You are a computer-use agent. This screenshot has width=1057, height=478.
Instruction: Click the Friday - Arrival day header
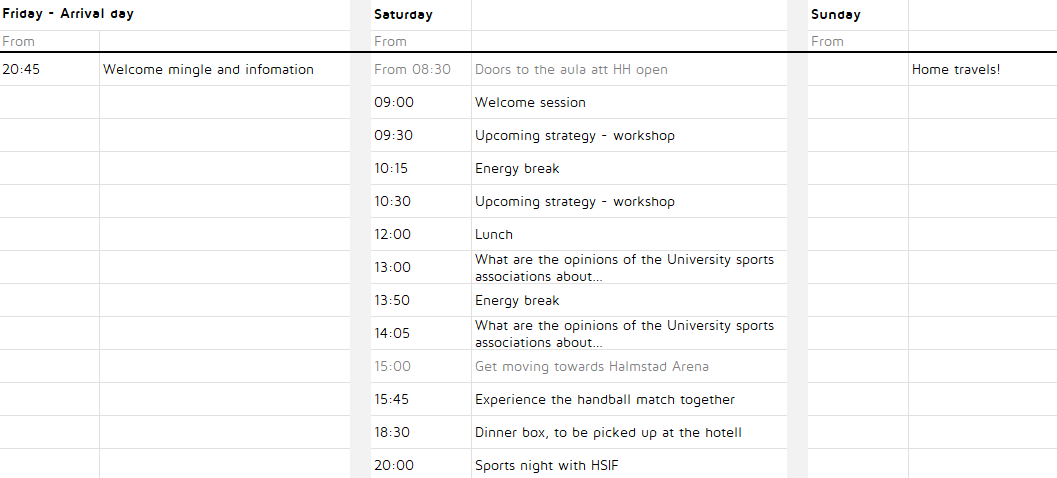[x=68, y=15]
